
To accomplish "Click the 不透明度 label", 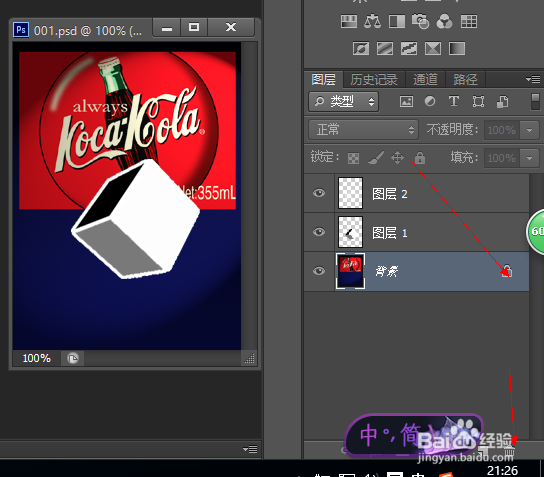I will (452, 130).
